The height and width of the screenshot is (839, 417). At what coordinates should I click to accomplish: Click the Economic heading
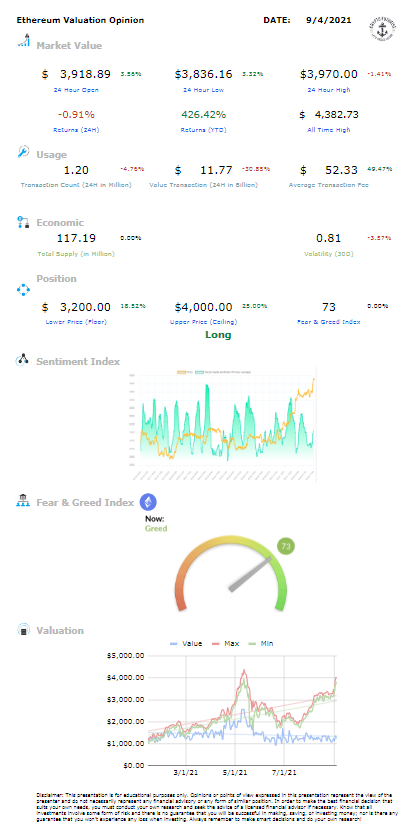[60, 223]
